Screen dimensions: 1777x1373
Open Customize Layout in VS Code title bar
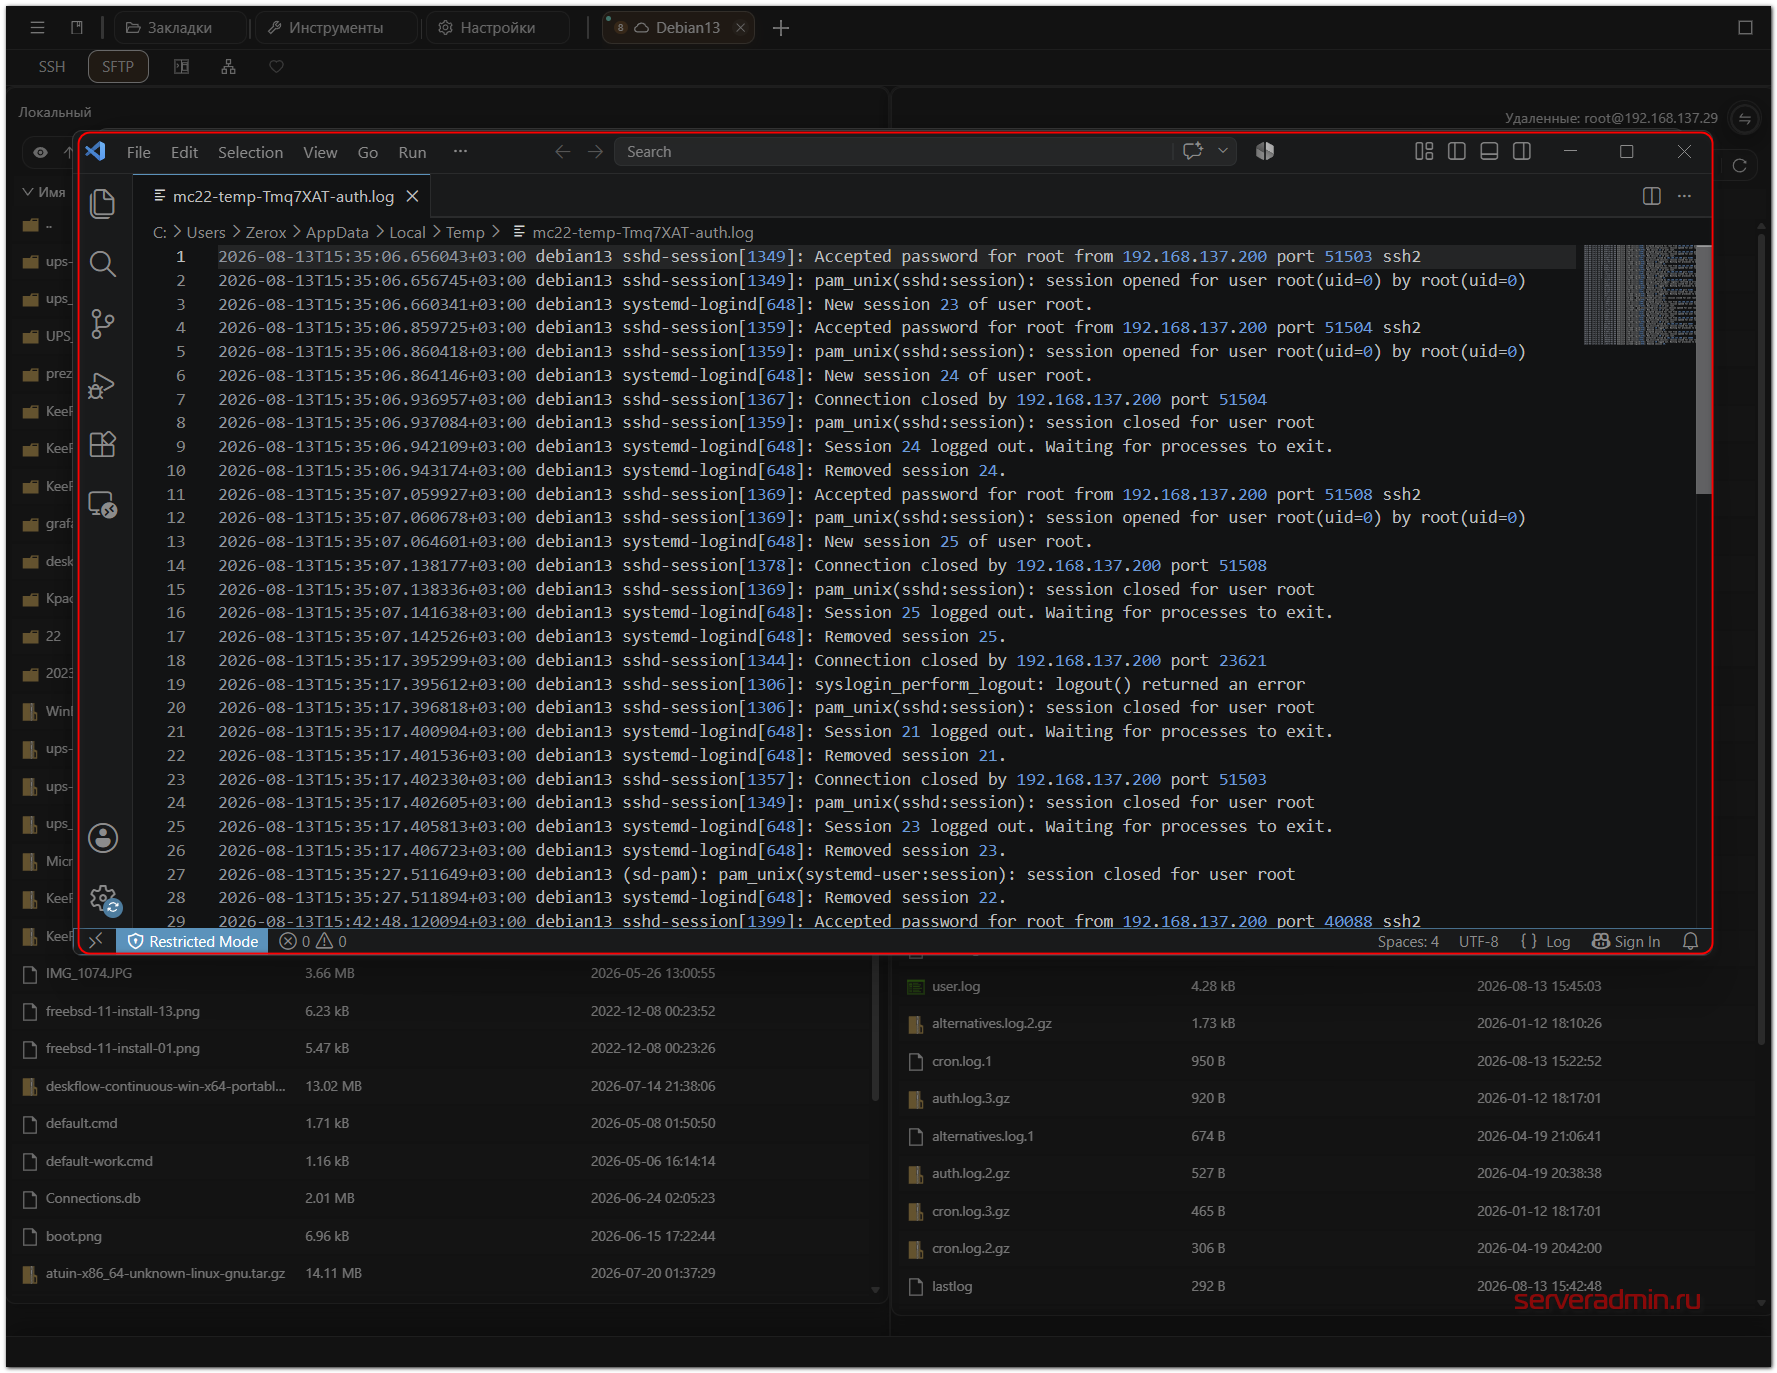pyautogui.click(x=1424, y=151)
